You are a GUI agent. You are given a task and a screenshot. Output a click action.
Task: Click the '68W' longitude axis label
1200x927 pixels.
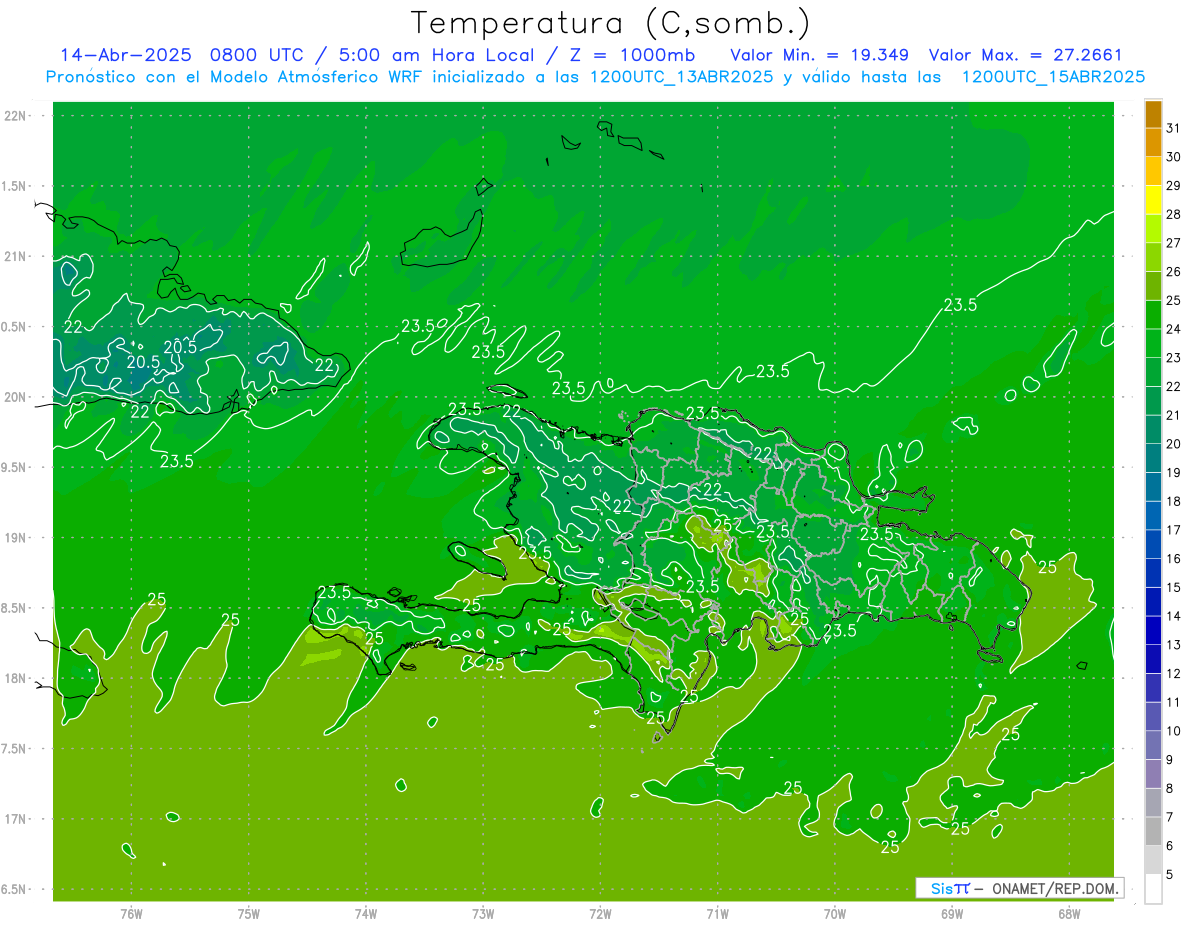[x=1069, y=913]
